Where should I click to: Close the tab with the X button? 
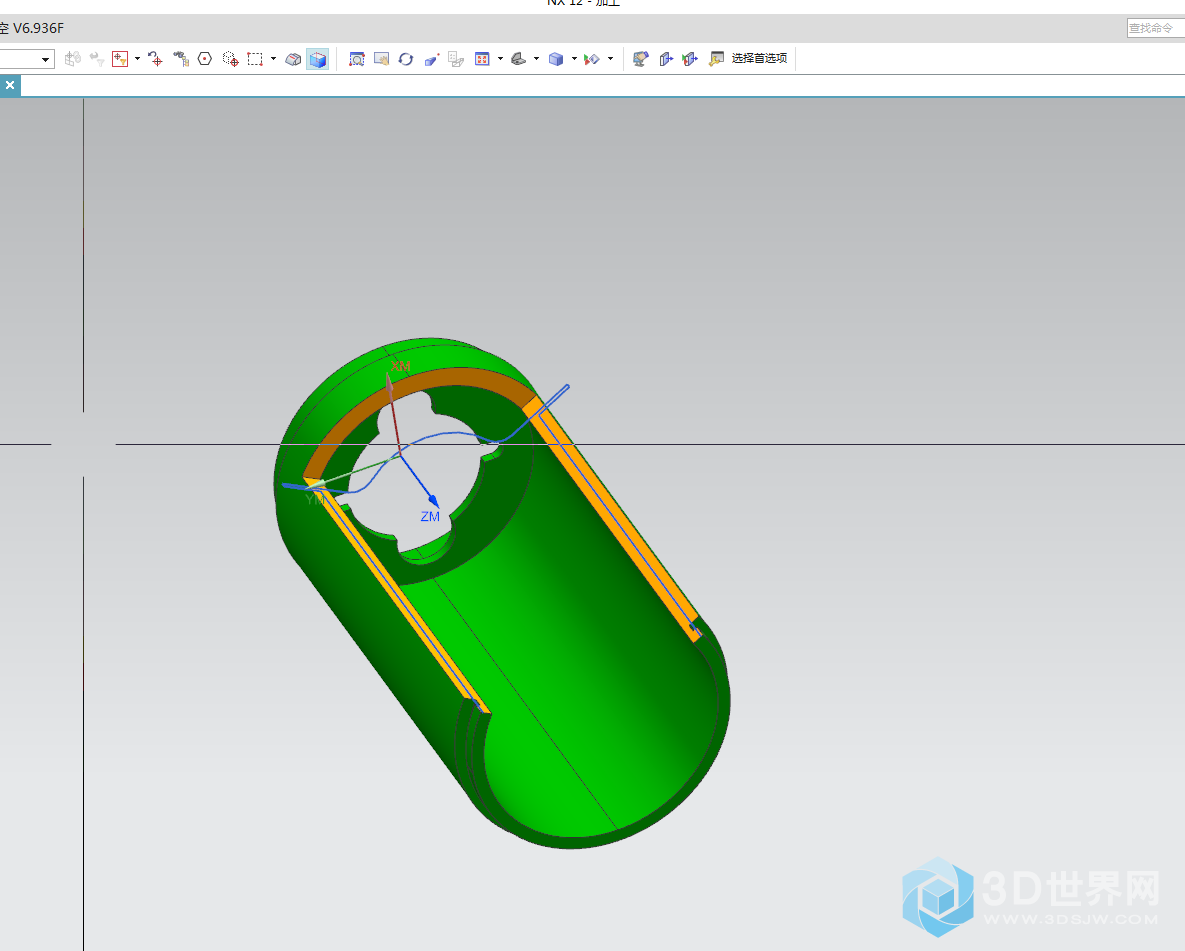10,86
